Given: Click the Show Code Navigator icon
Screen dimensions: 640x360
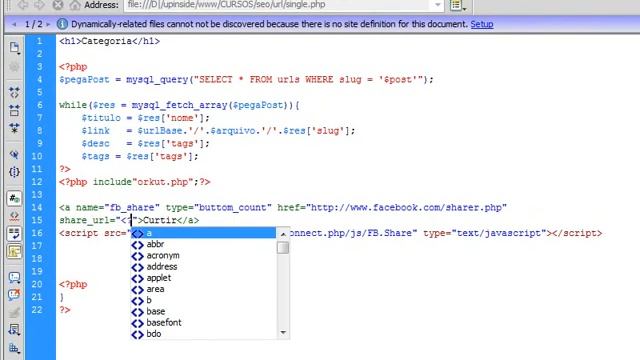Looking at the screenshot, I should tap(14, 67).
